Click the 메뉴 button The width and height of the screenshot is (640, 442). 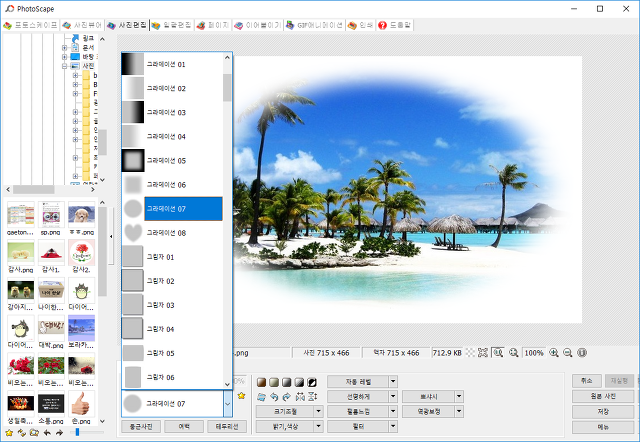(603, 427)
